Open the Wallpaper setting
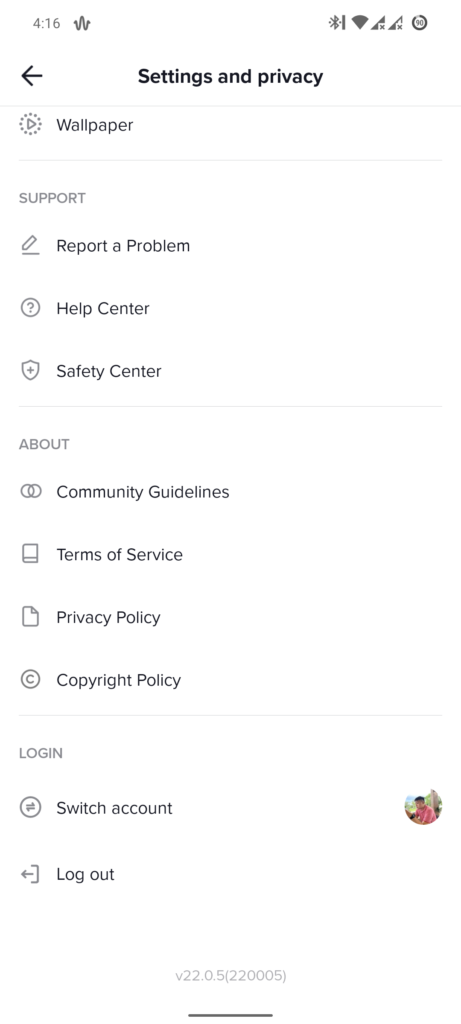Viewport: 461px width, 1024px height. [230, 125]
